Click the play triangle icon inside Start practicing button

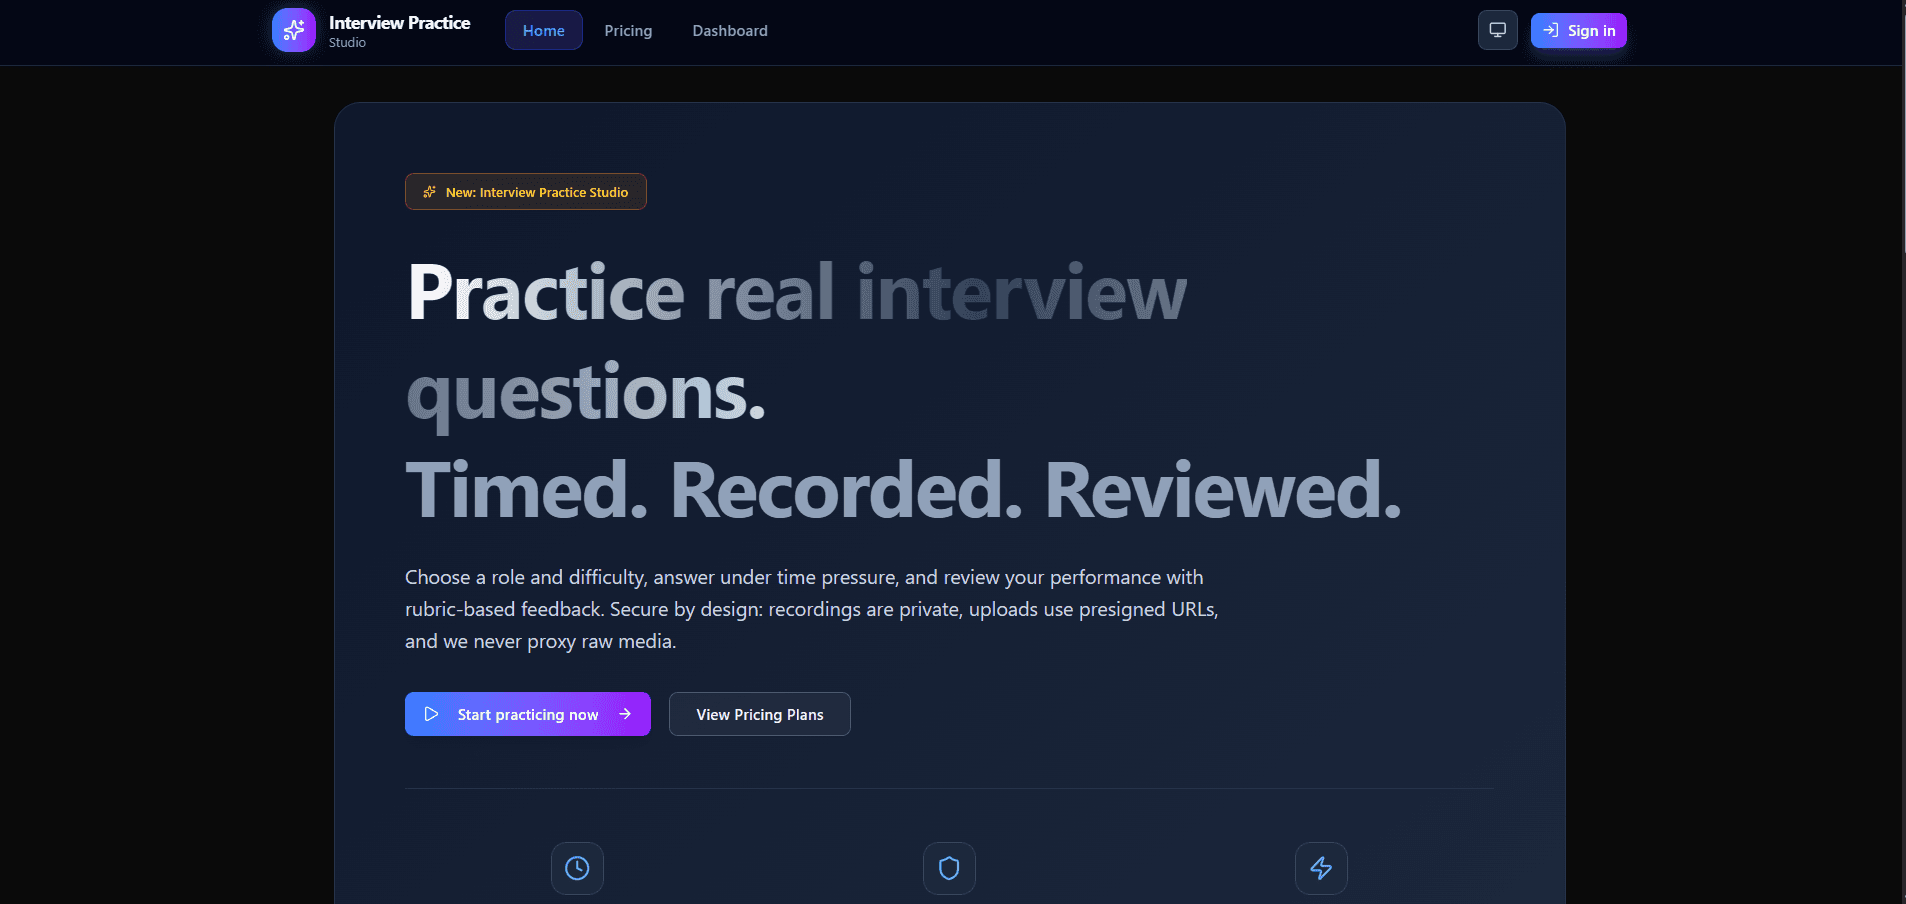pos(431,713)
